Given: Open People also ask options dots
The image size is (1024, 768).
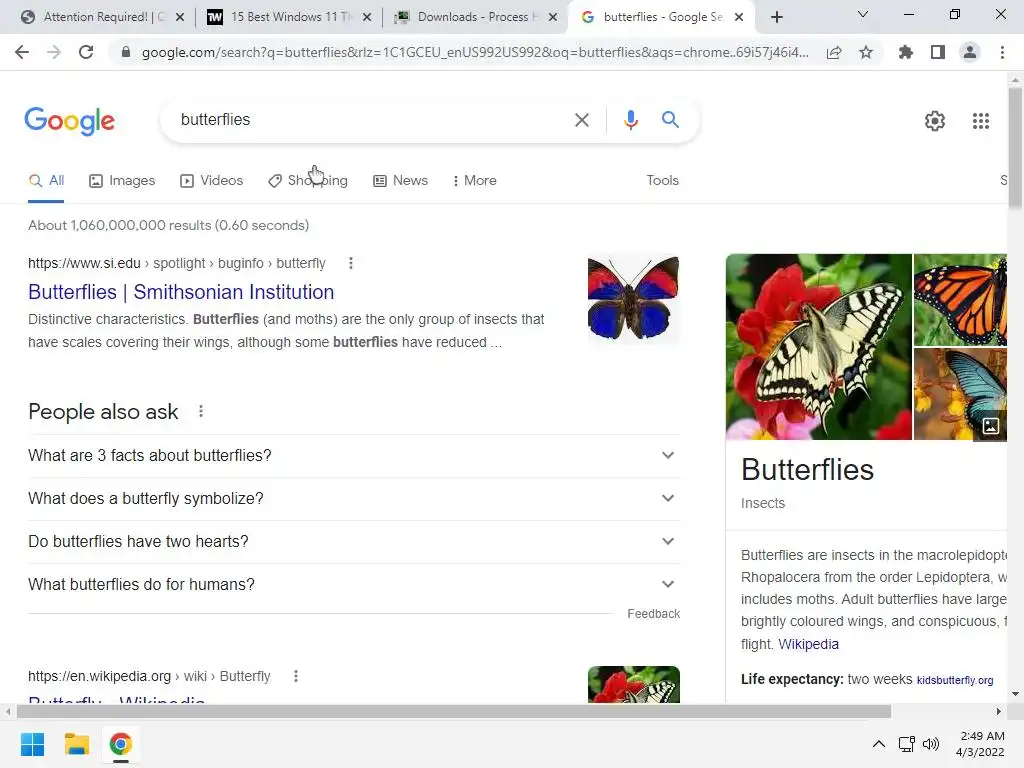Looking at the screenshot, I should tap(201, 411).
